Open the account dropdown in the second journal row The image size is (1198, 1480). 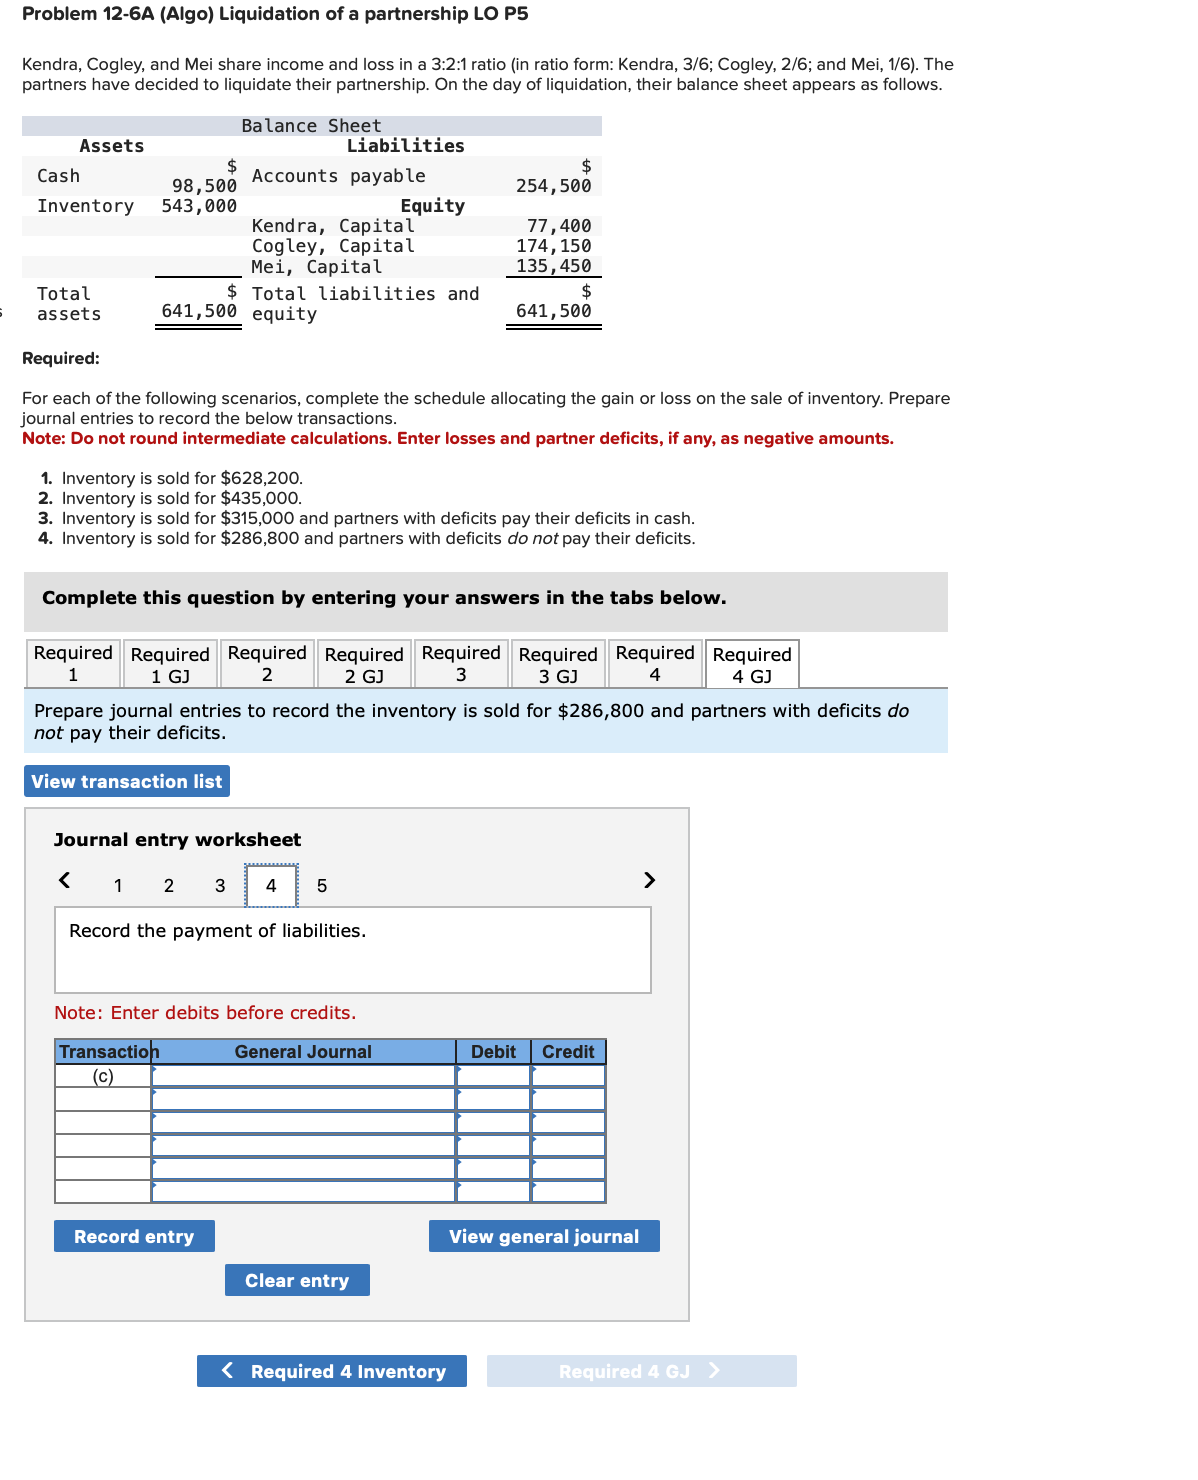pyautogui.click(x=155, y=1099)
